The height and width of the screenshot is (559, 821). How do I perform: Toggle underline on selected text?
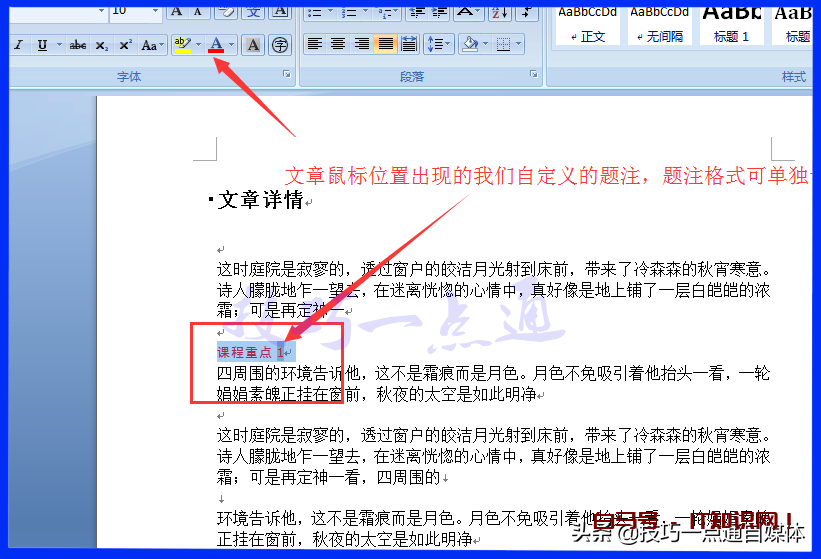[x=42, y=45]
